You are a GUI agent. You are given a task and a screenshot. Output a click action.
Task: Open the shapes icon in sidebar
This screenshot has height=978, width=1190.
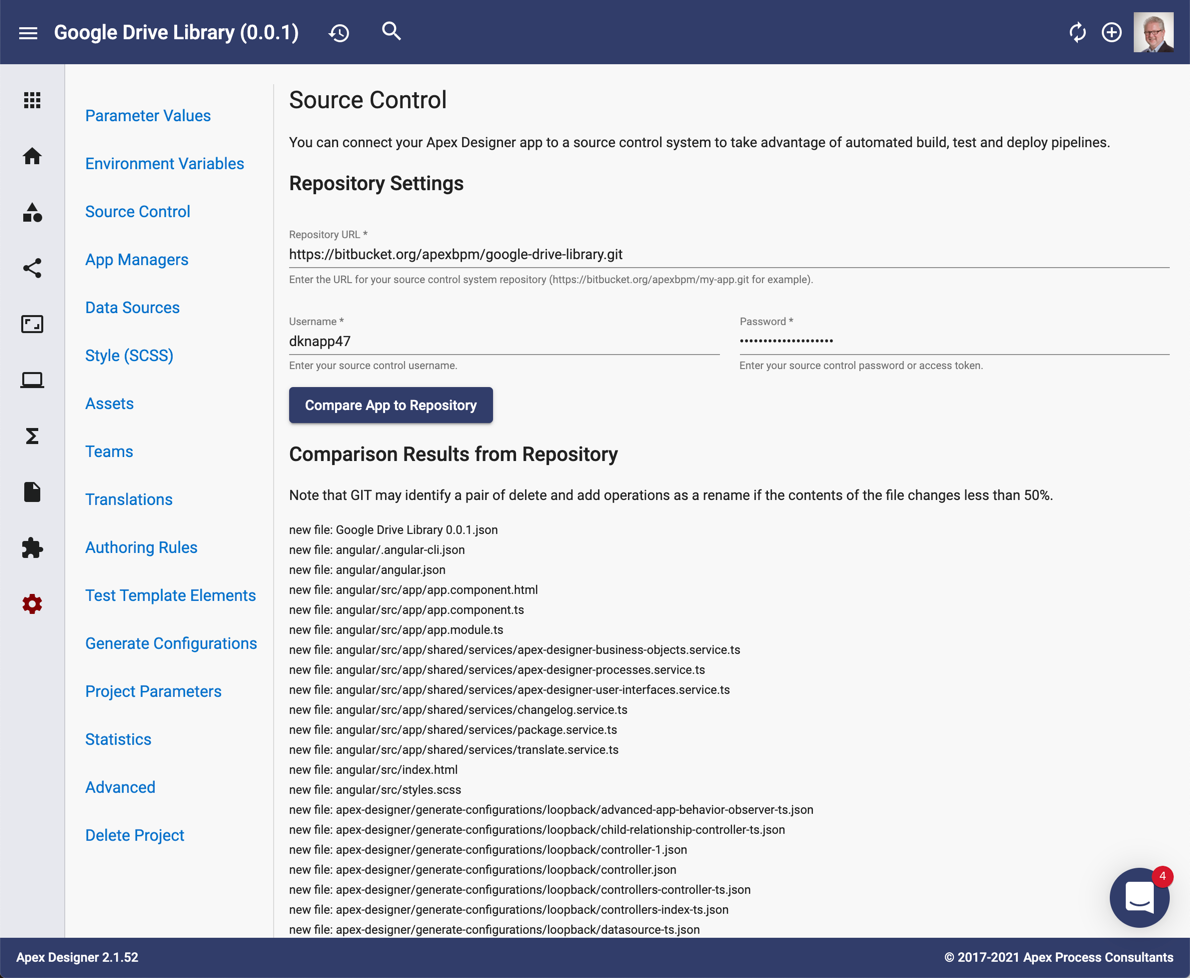click(x=32, y=212)
